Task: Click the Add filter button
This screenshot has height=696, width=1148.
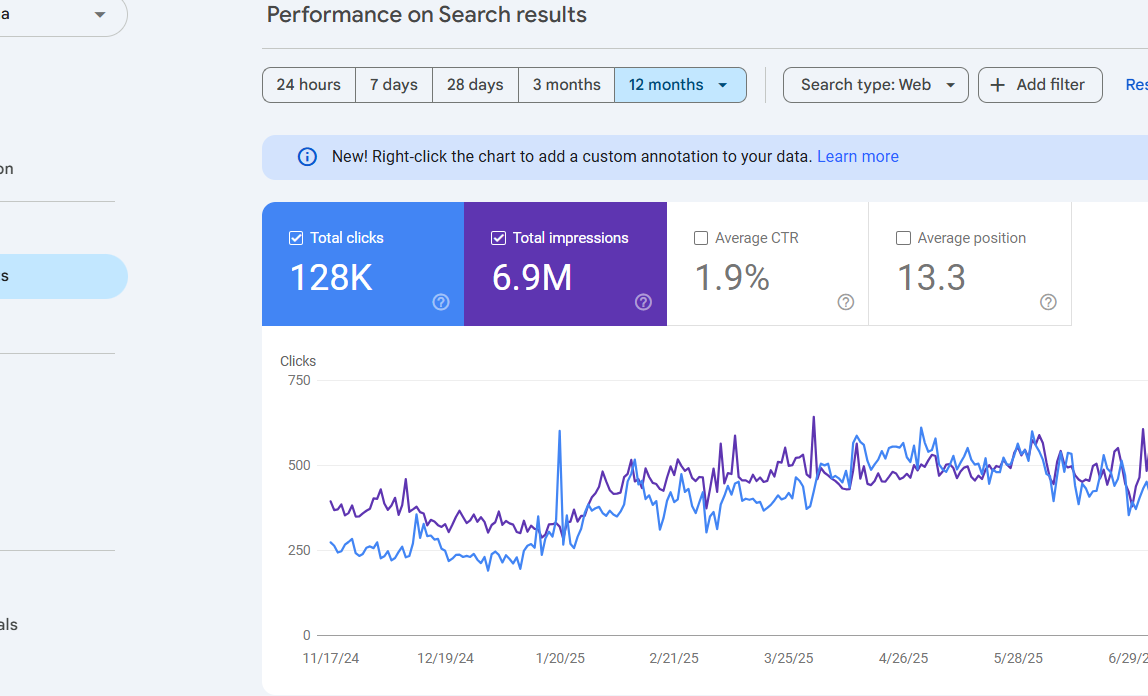Action: pos(1039,85)
